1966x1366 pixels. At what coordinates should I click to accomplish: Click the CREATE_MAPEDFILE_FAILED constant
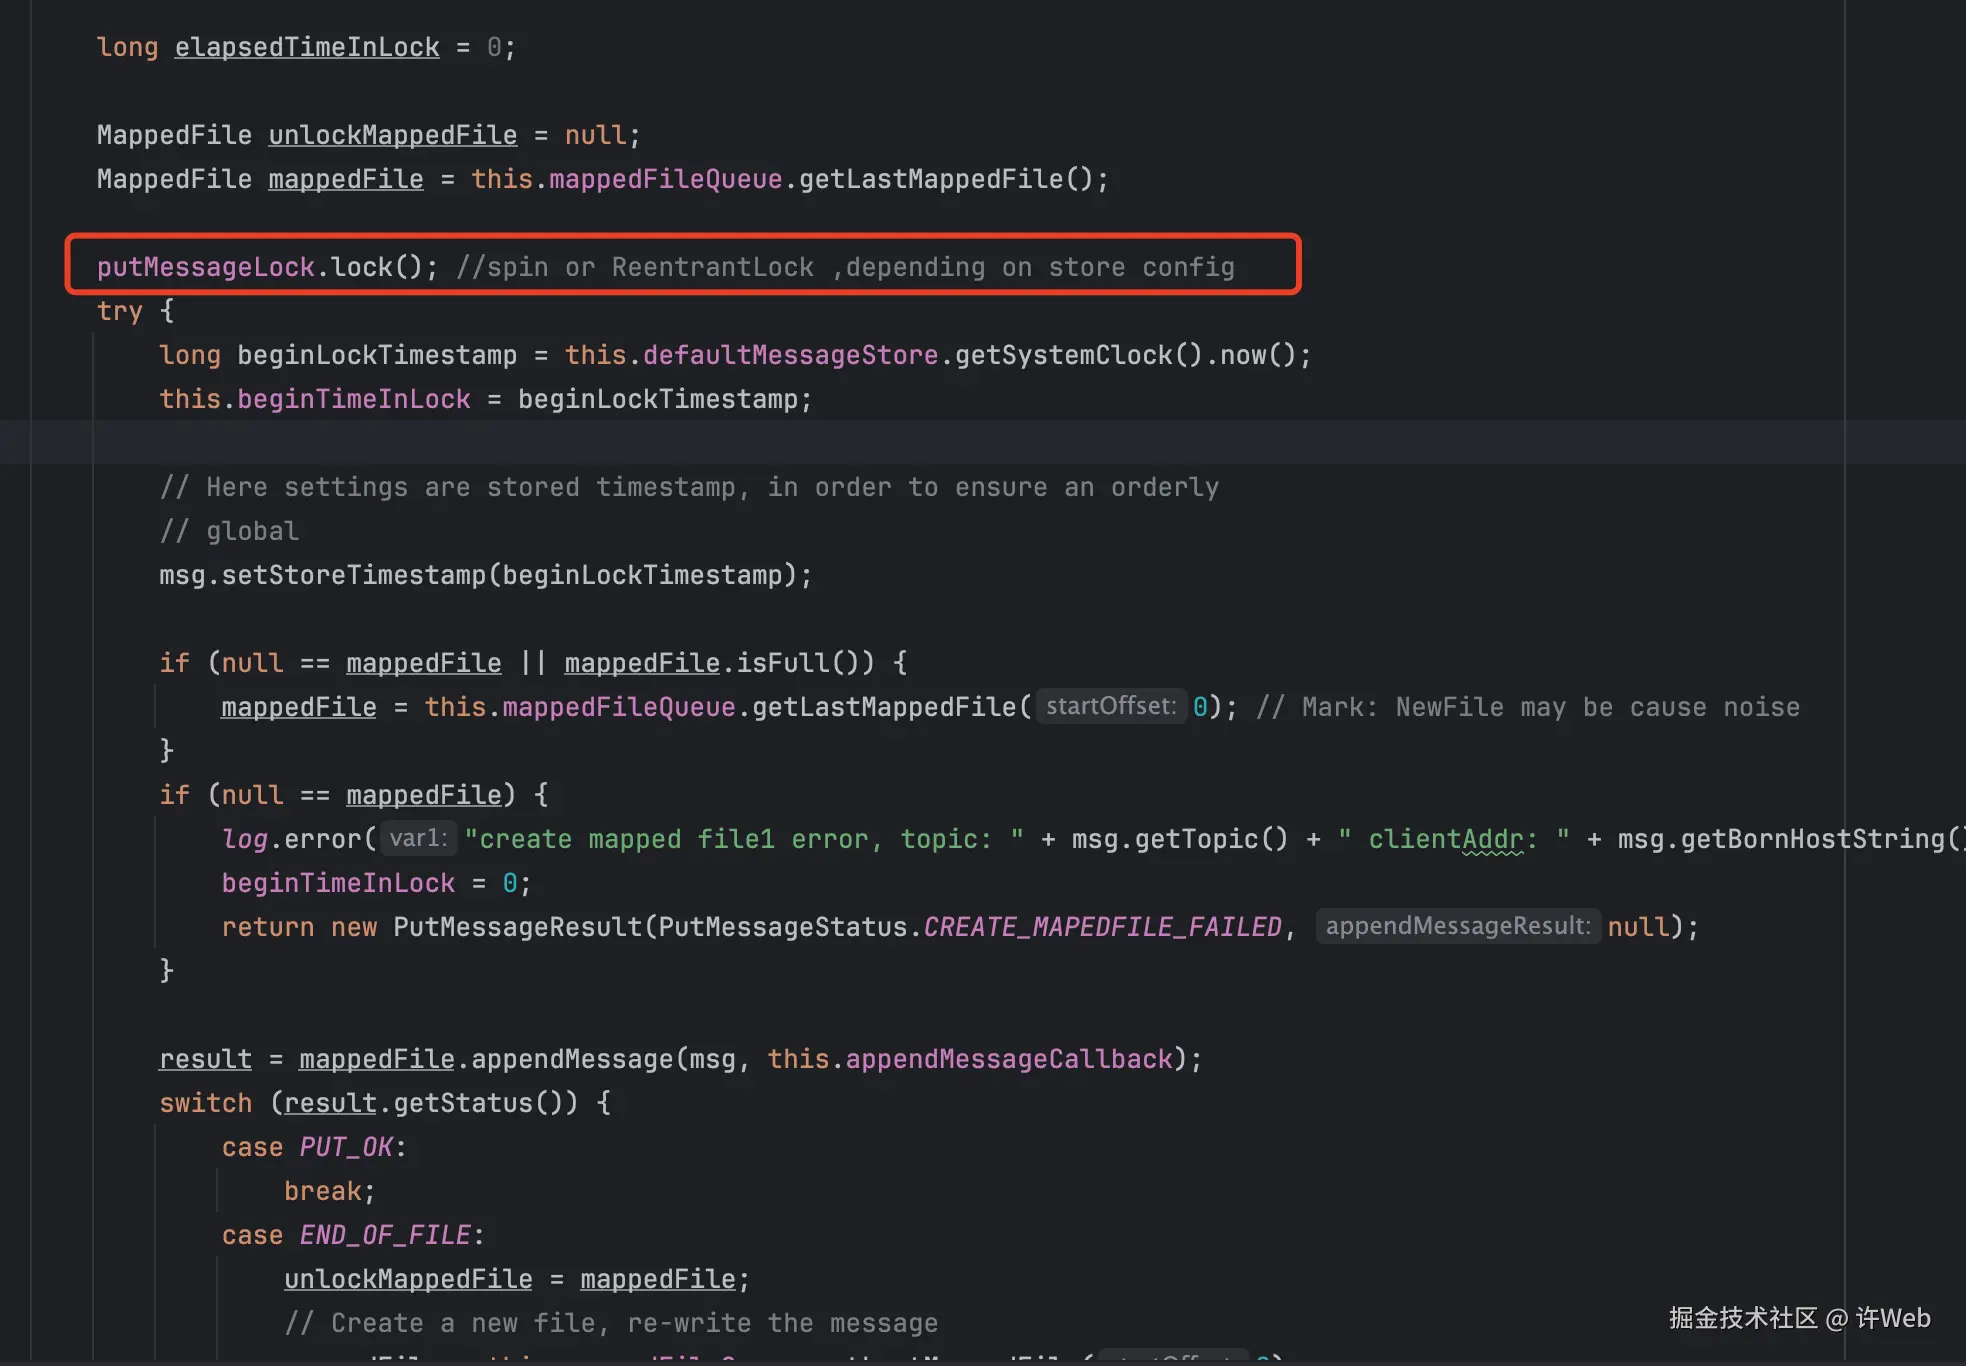[x=1101, y=927]
